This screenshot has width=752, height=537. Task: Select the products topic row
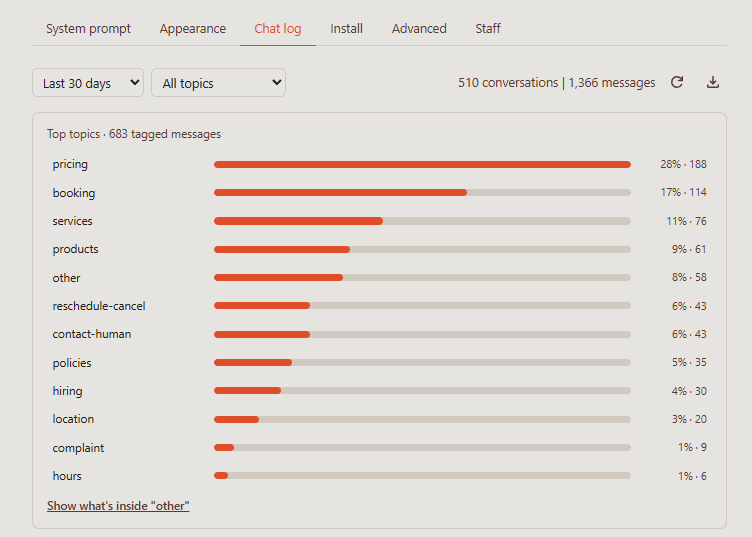pyautogui.click(x=379, y=249)
